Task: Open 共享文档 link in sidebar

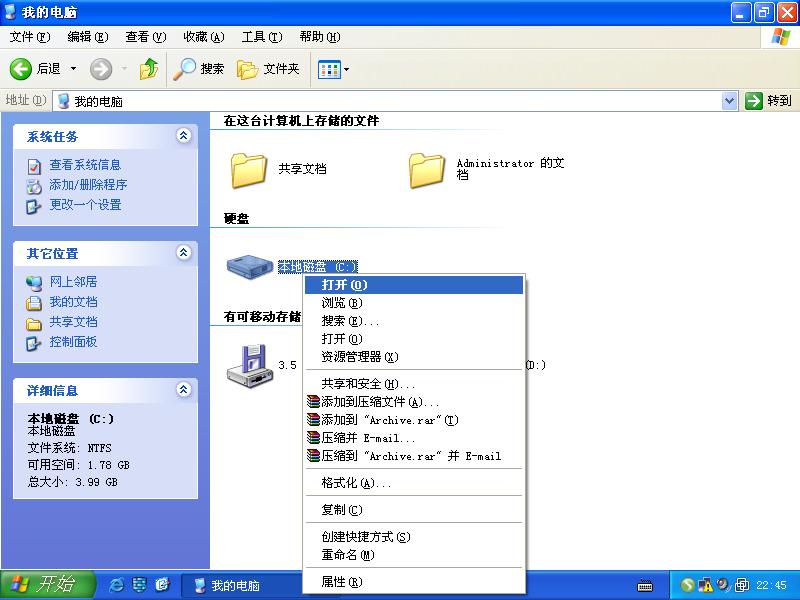Action: coord(73,322)
